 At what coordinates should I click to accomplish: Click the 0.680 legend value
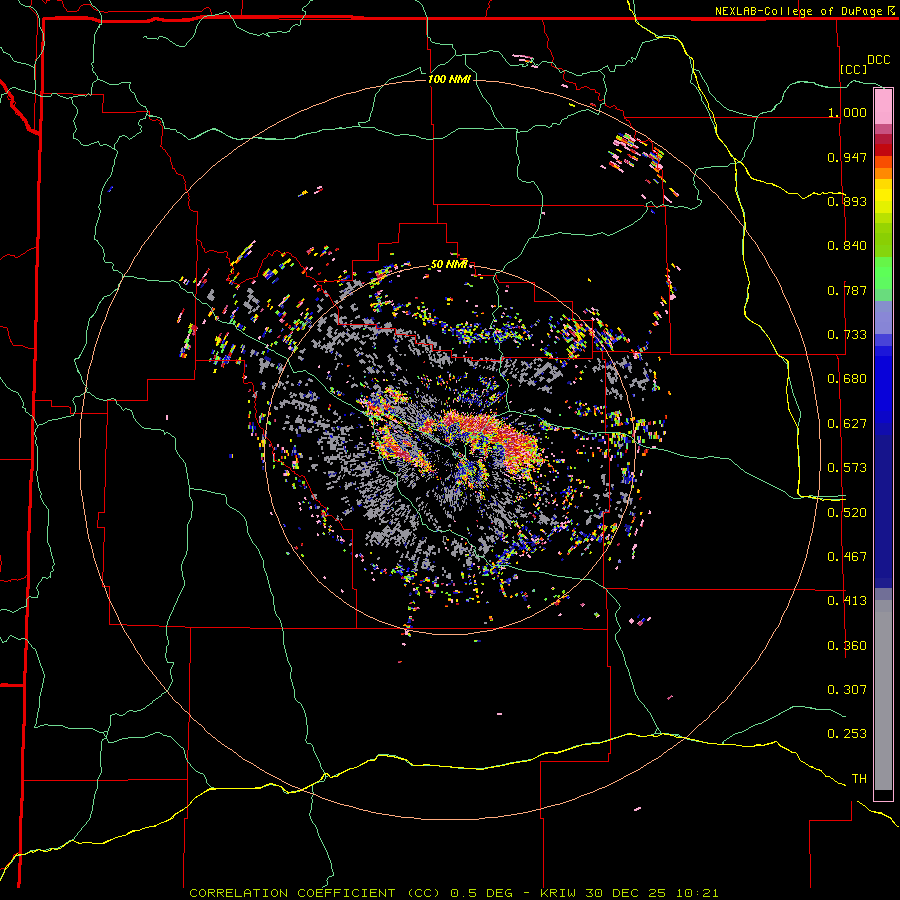(x=847, y=379)
